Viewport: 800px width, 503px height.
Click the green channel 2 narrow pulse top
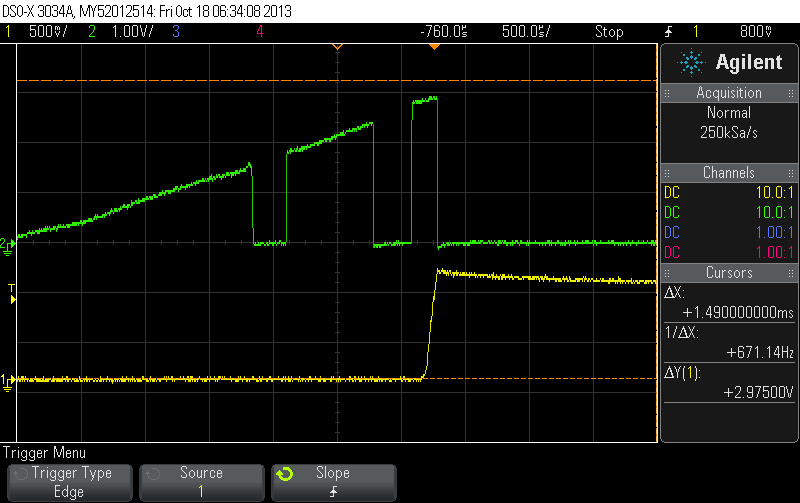click(x=424, y=100)
